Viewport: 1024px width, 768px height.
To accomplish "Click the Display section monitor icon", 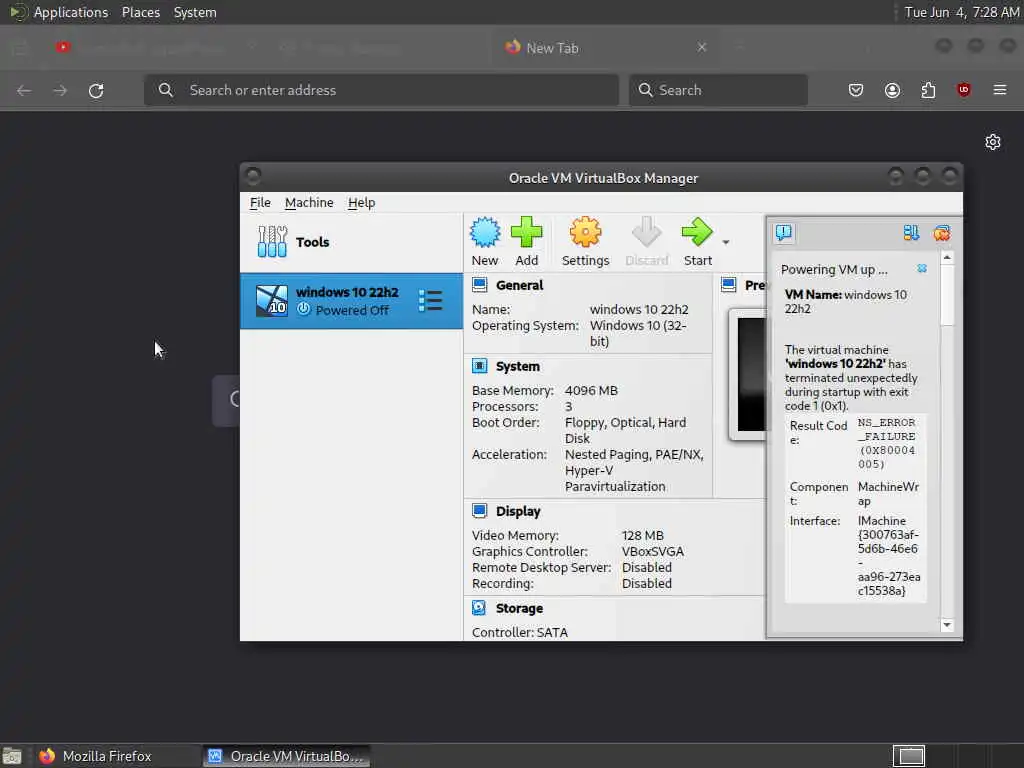I will pyautogui.click(x=479, y=511).
